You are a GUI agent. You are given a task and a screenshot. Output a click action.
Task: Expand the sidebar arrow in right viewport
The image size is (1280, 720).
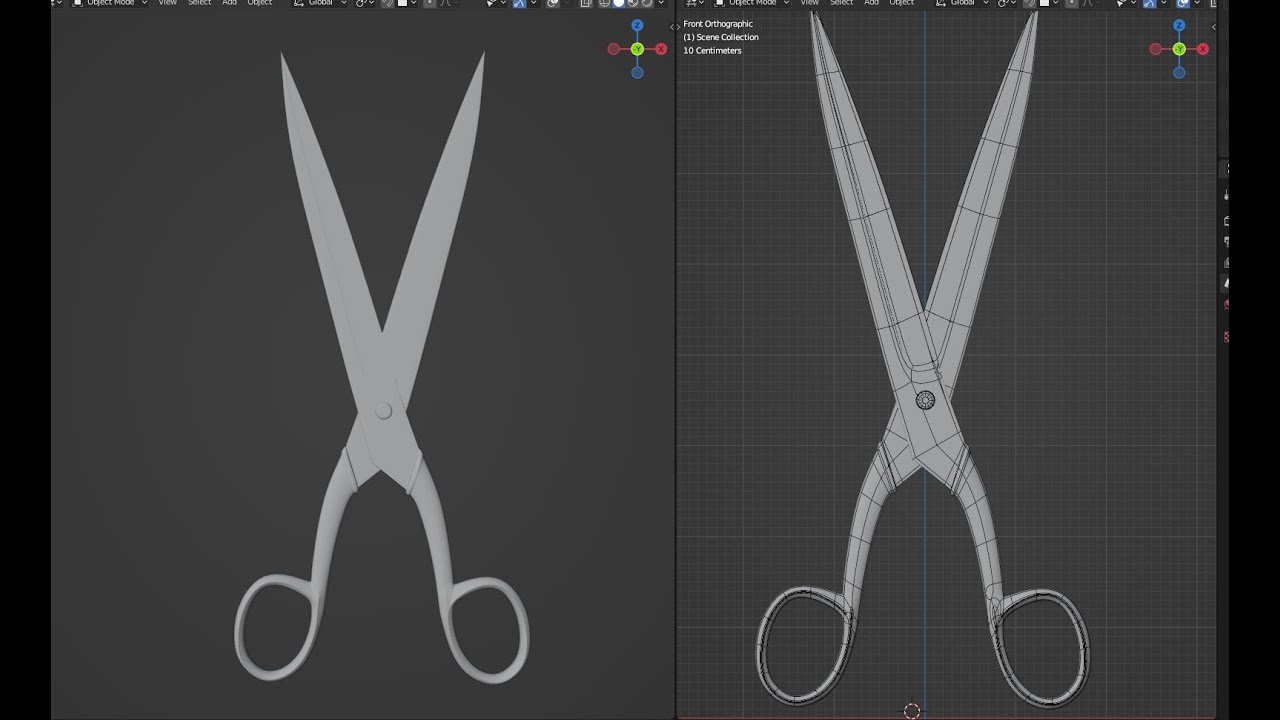click(1214, 27)
